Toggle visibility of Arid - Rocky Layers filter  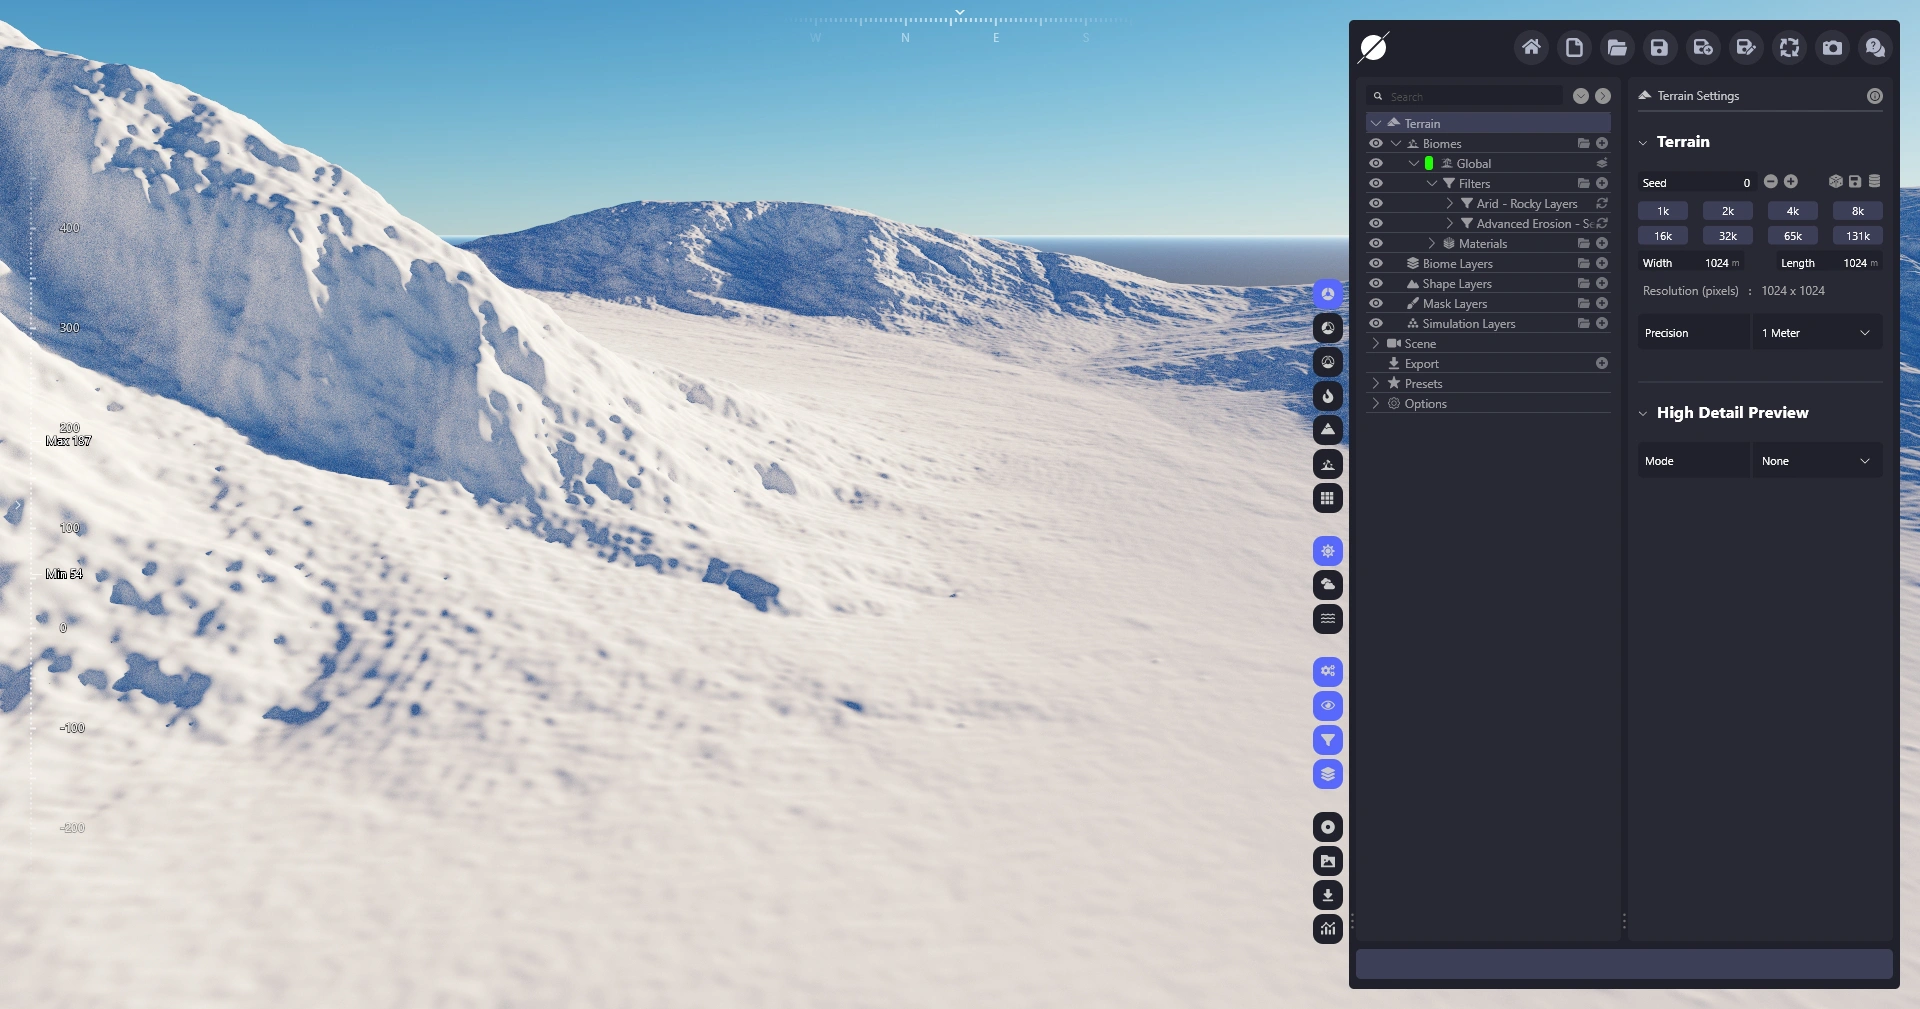click(1376, 204)
